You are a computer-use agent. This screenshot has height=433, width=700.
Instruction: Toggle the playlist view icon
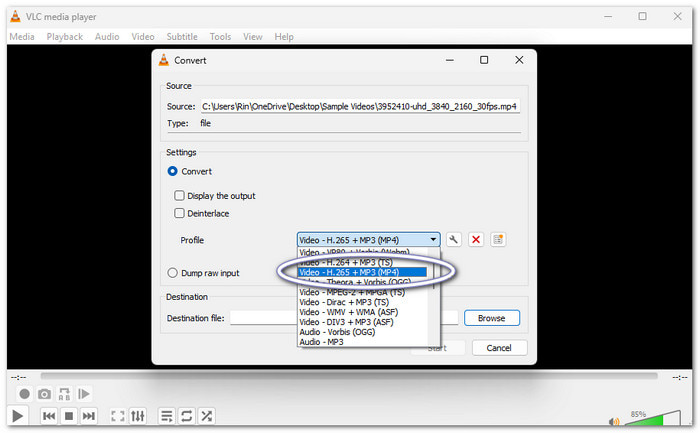click(167, 416)
